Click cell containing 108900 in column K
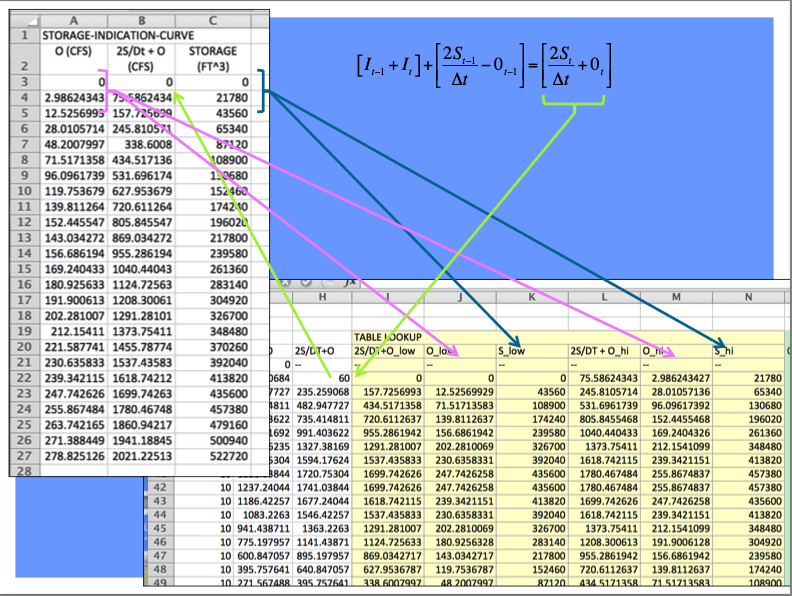Screen dimensions: 792x596 (532, 406)
